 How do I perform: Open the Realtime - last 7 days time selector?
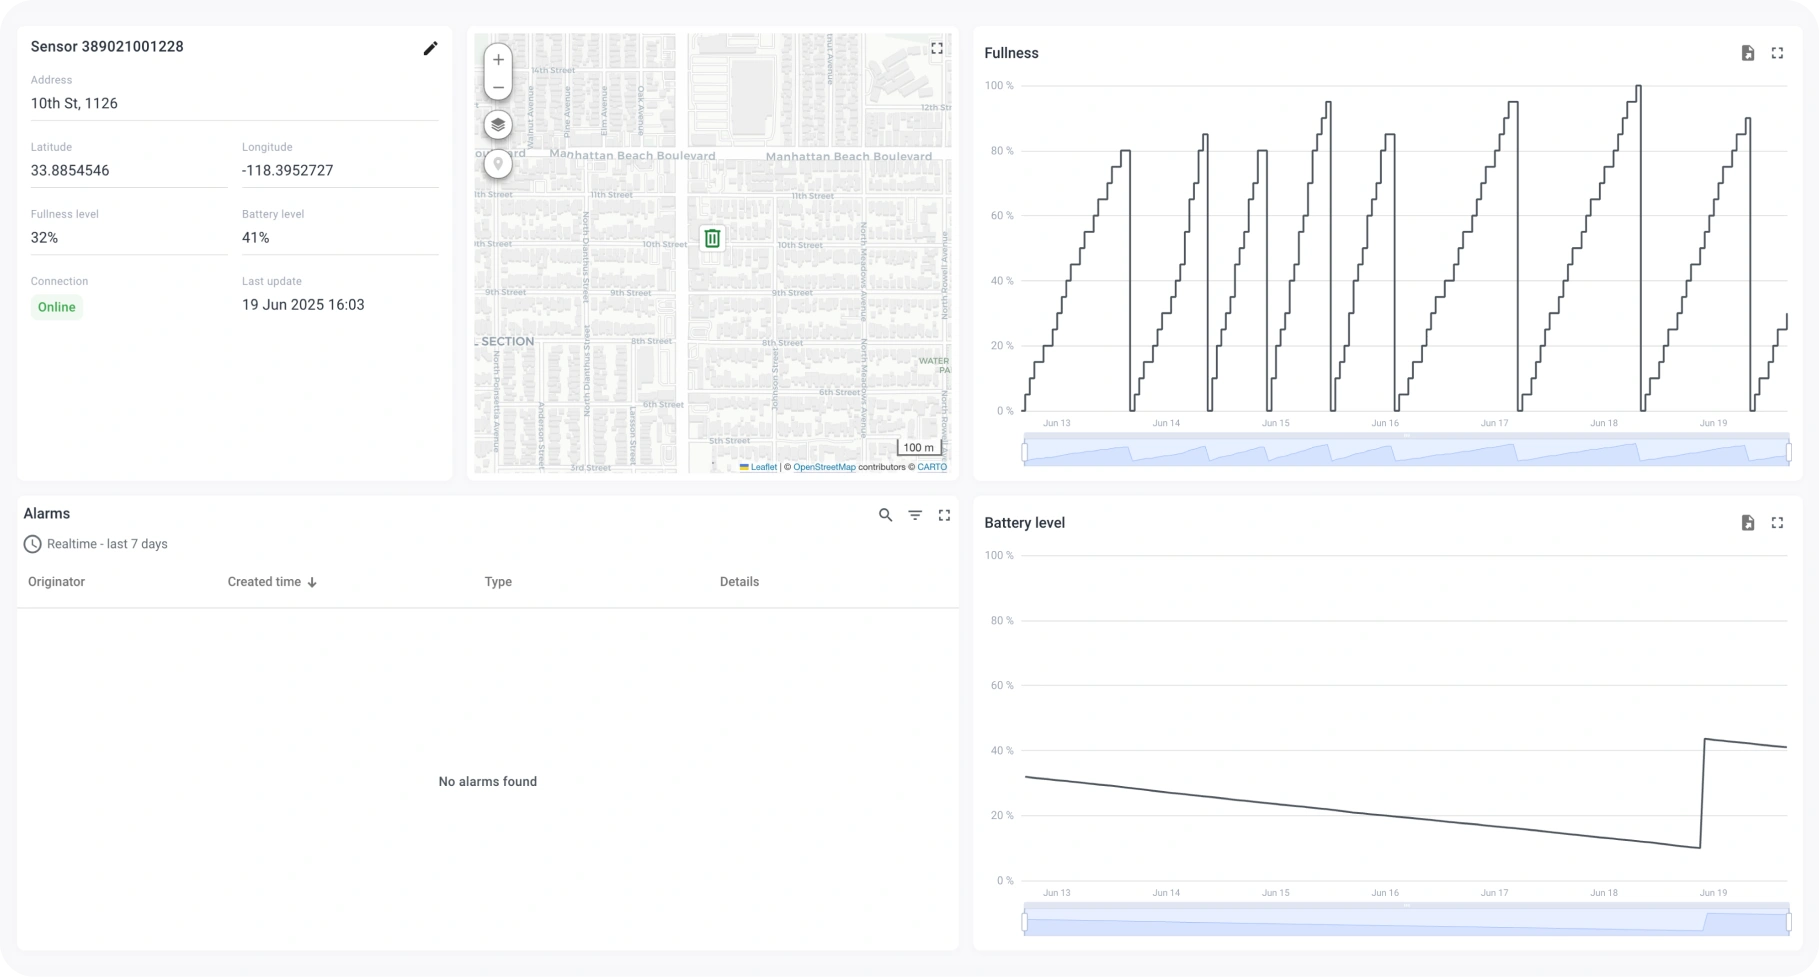(106, 543)
